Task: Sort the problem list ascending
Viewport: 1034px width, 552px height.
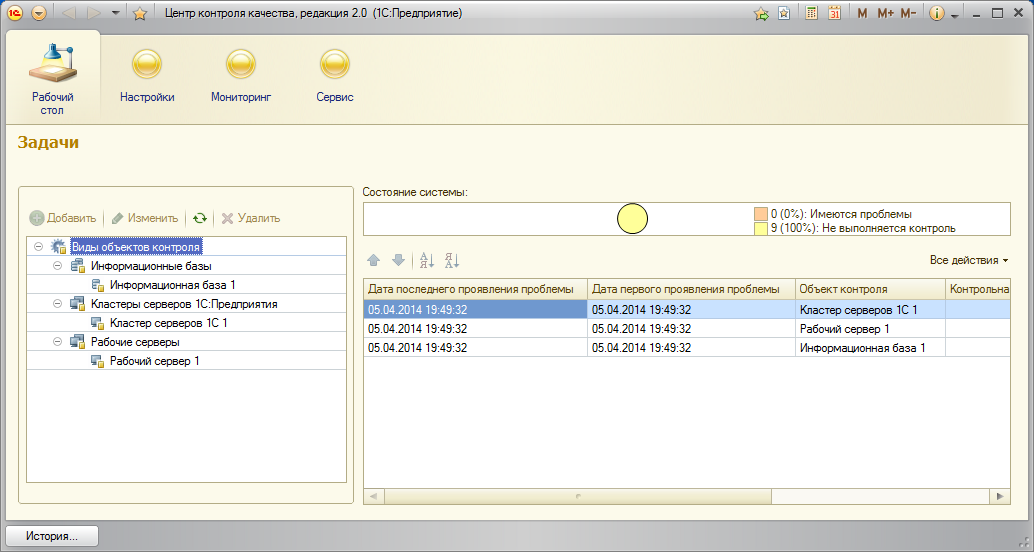Action: 427,260
